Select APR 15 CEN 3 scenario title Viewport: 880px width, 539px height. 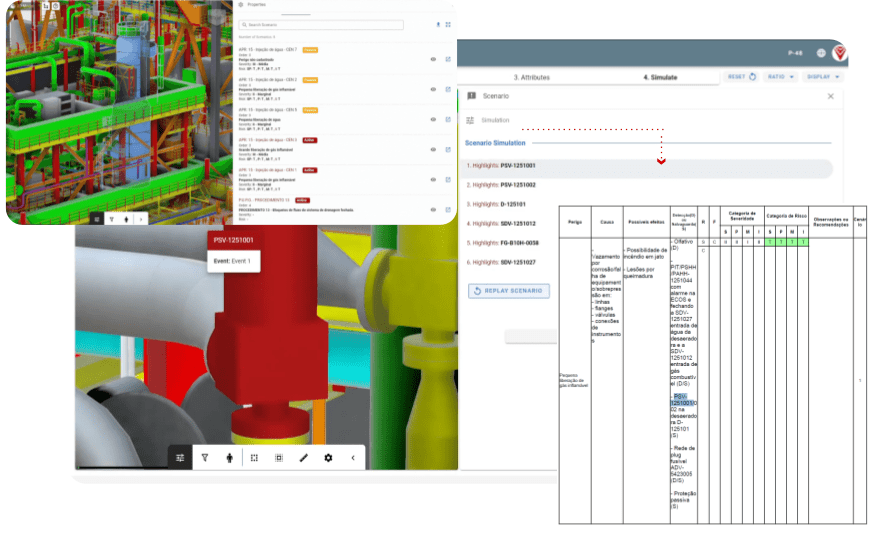coord(268,140)
